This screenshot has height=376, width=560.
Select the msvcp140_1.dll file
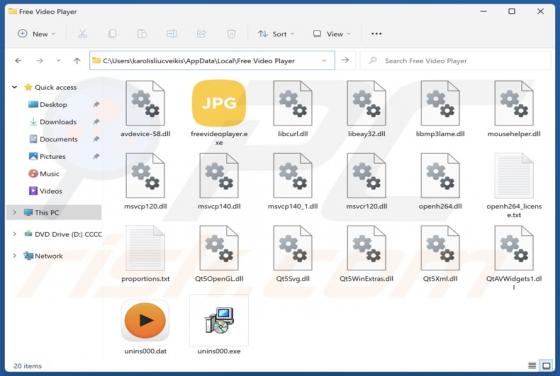tap(293, 181)
